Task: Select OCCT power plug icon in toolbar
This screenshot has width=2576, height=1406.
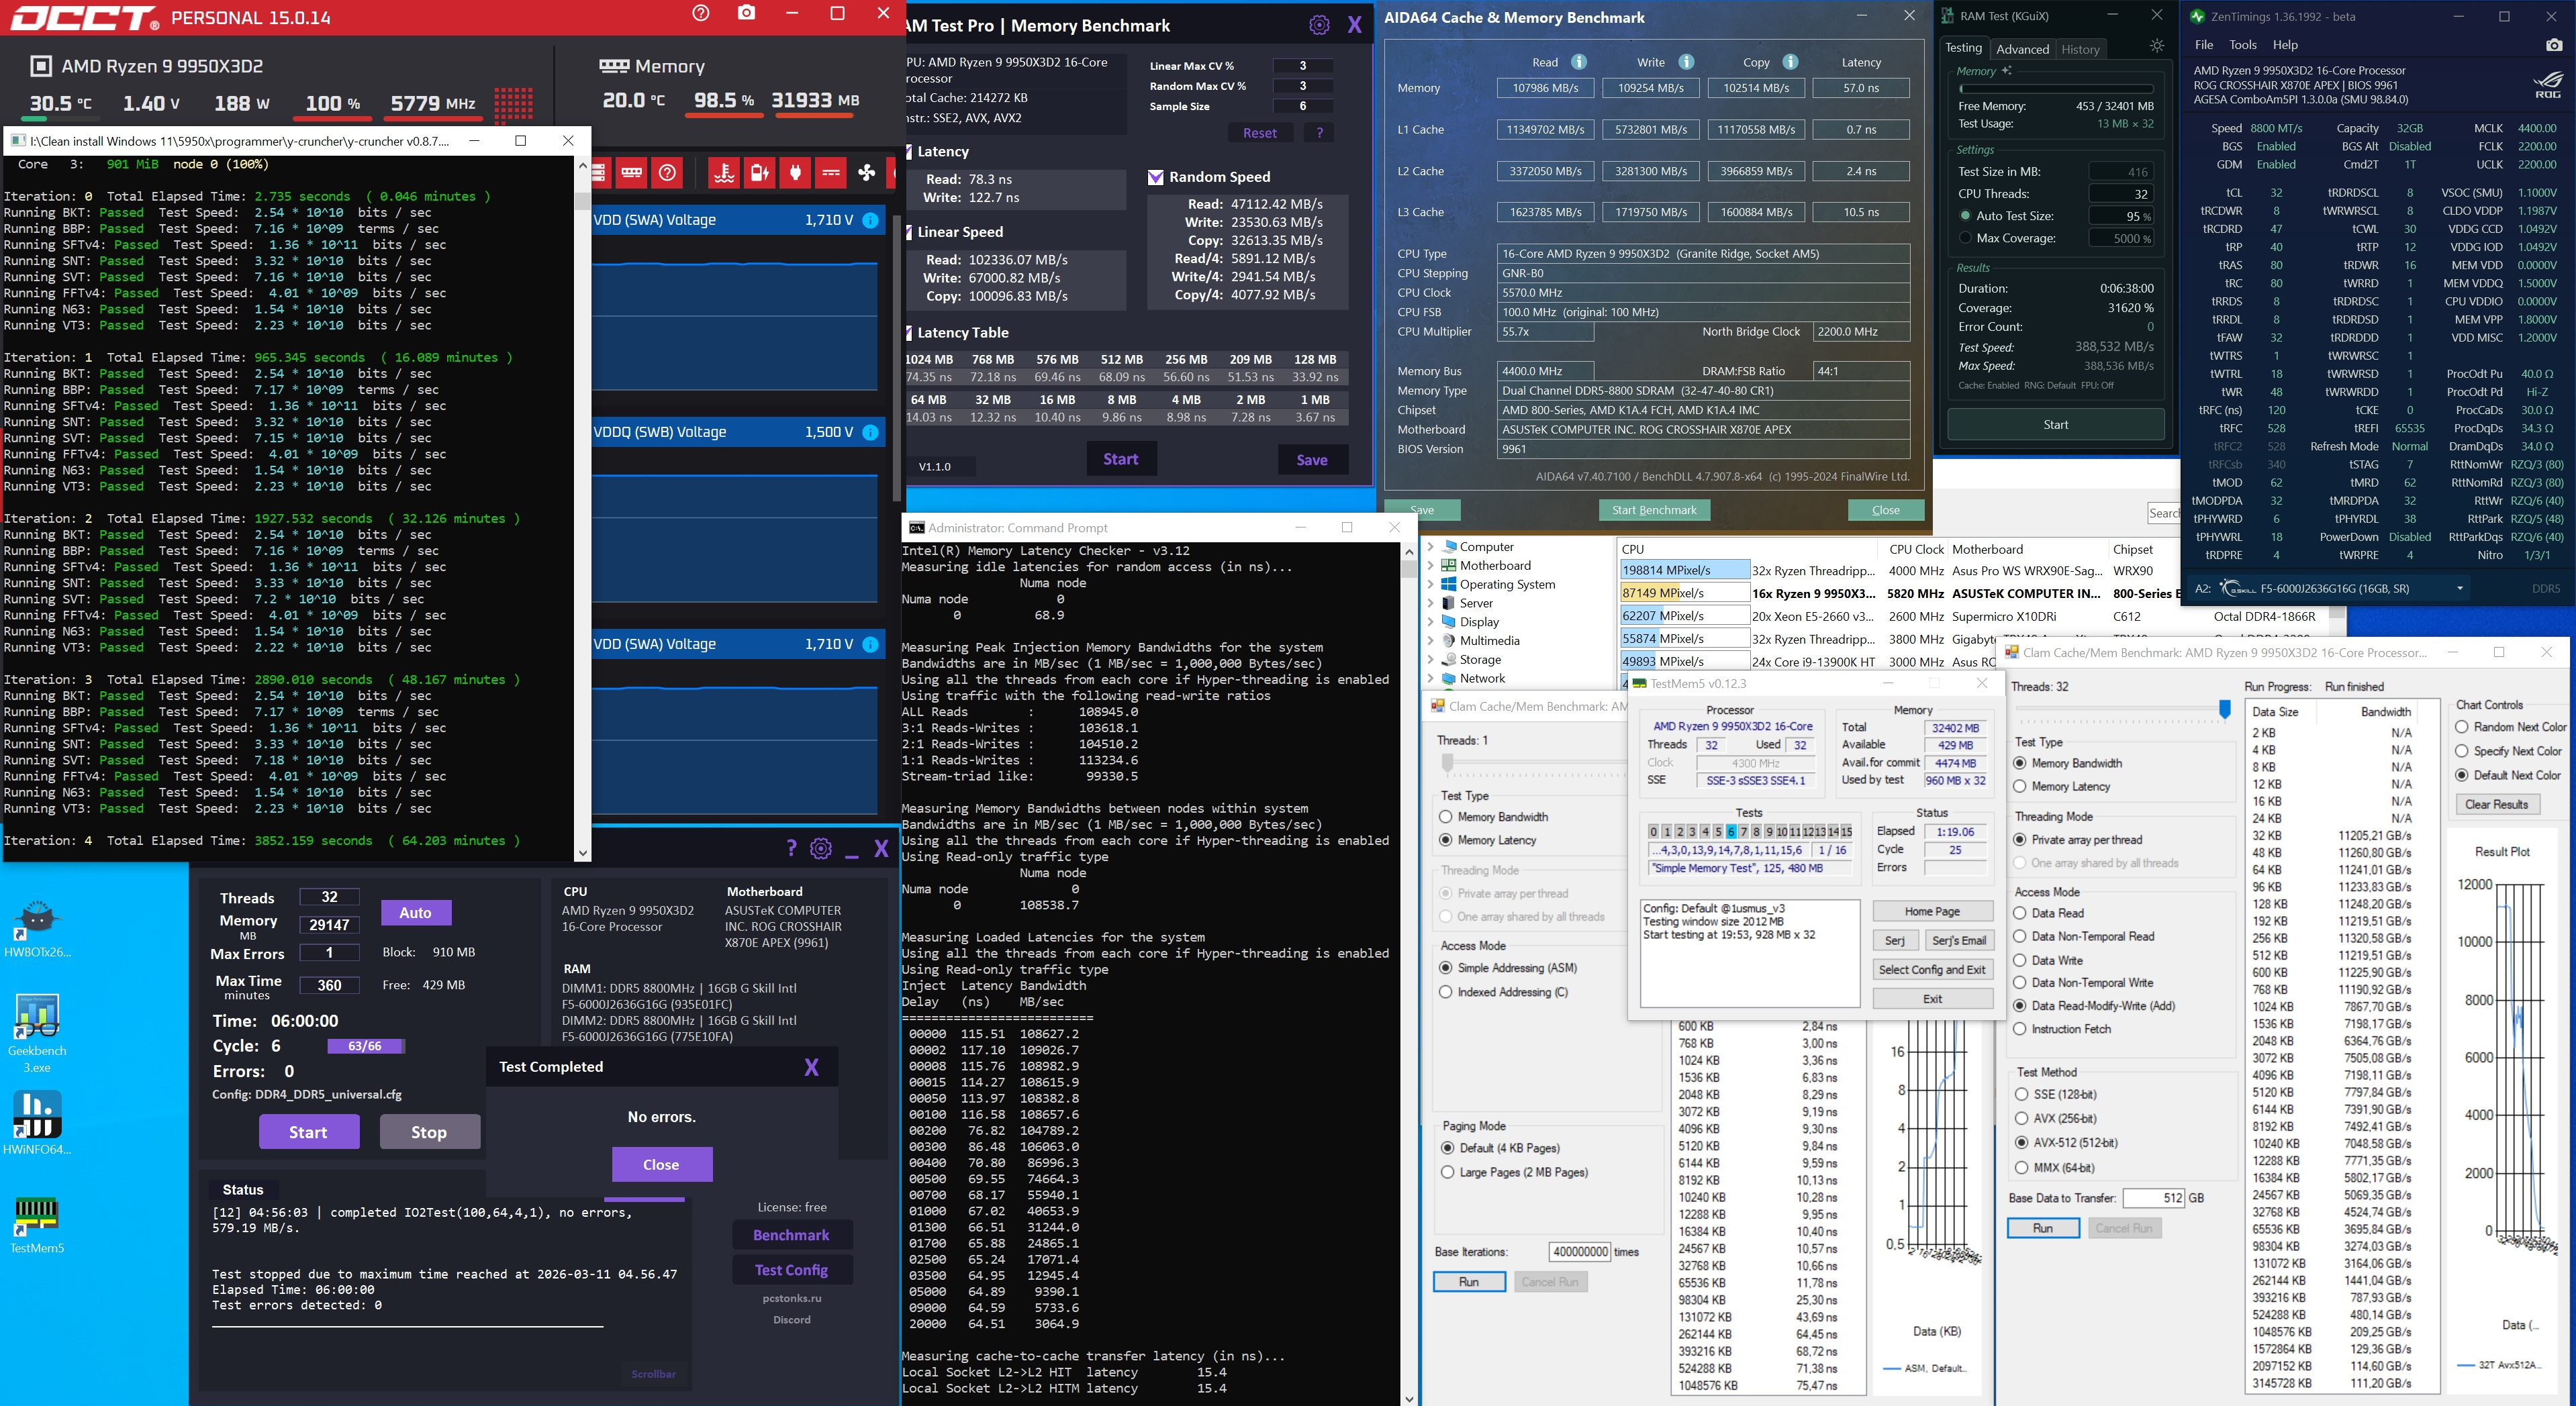Action: pos(796,173)
